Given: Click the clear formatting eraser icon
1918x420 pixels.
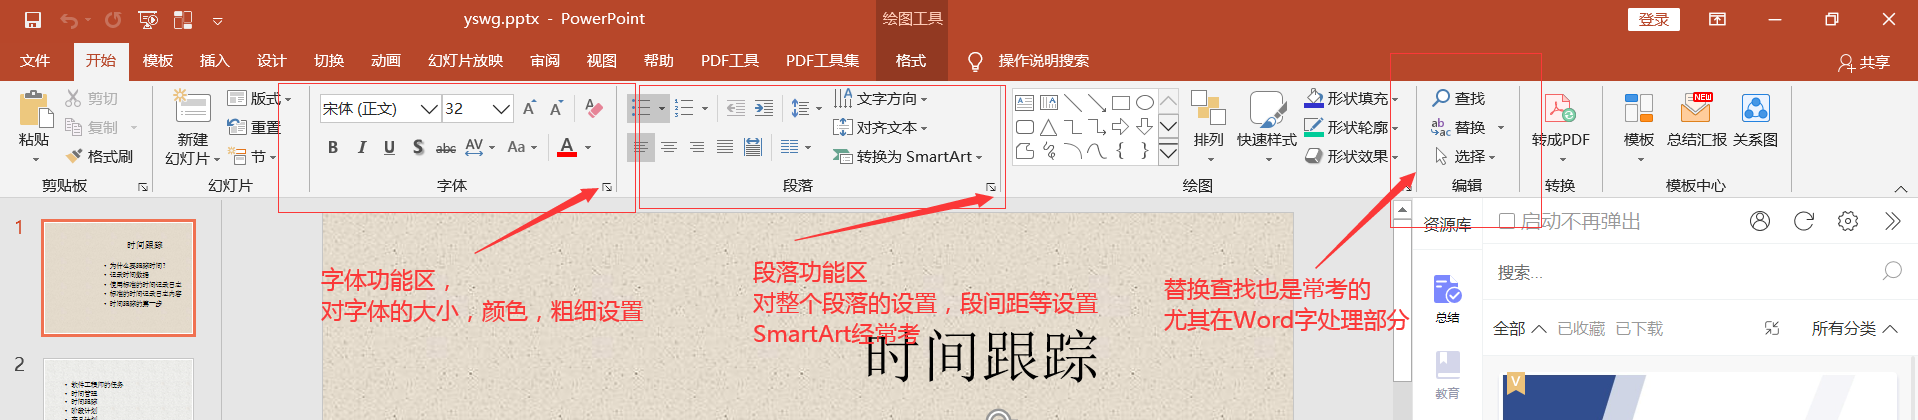Looking at the screenshot, I should [594, 108].
